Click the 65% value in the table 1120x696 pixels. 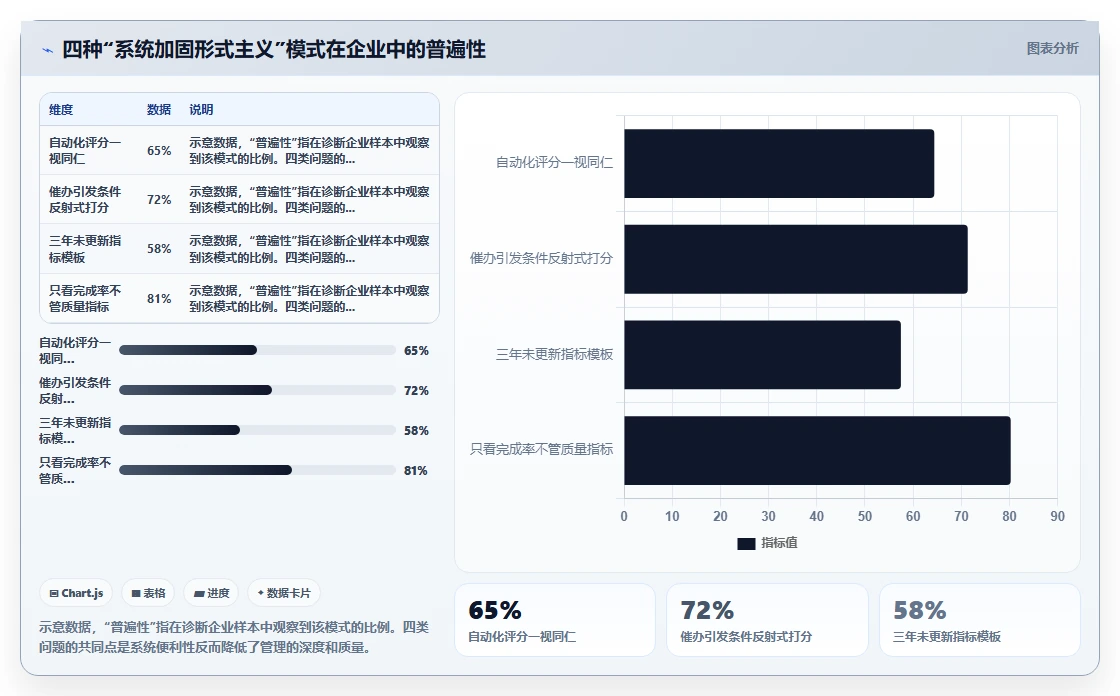click(x=159, y=151)
